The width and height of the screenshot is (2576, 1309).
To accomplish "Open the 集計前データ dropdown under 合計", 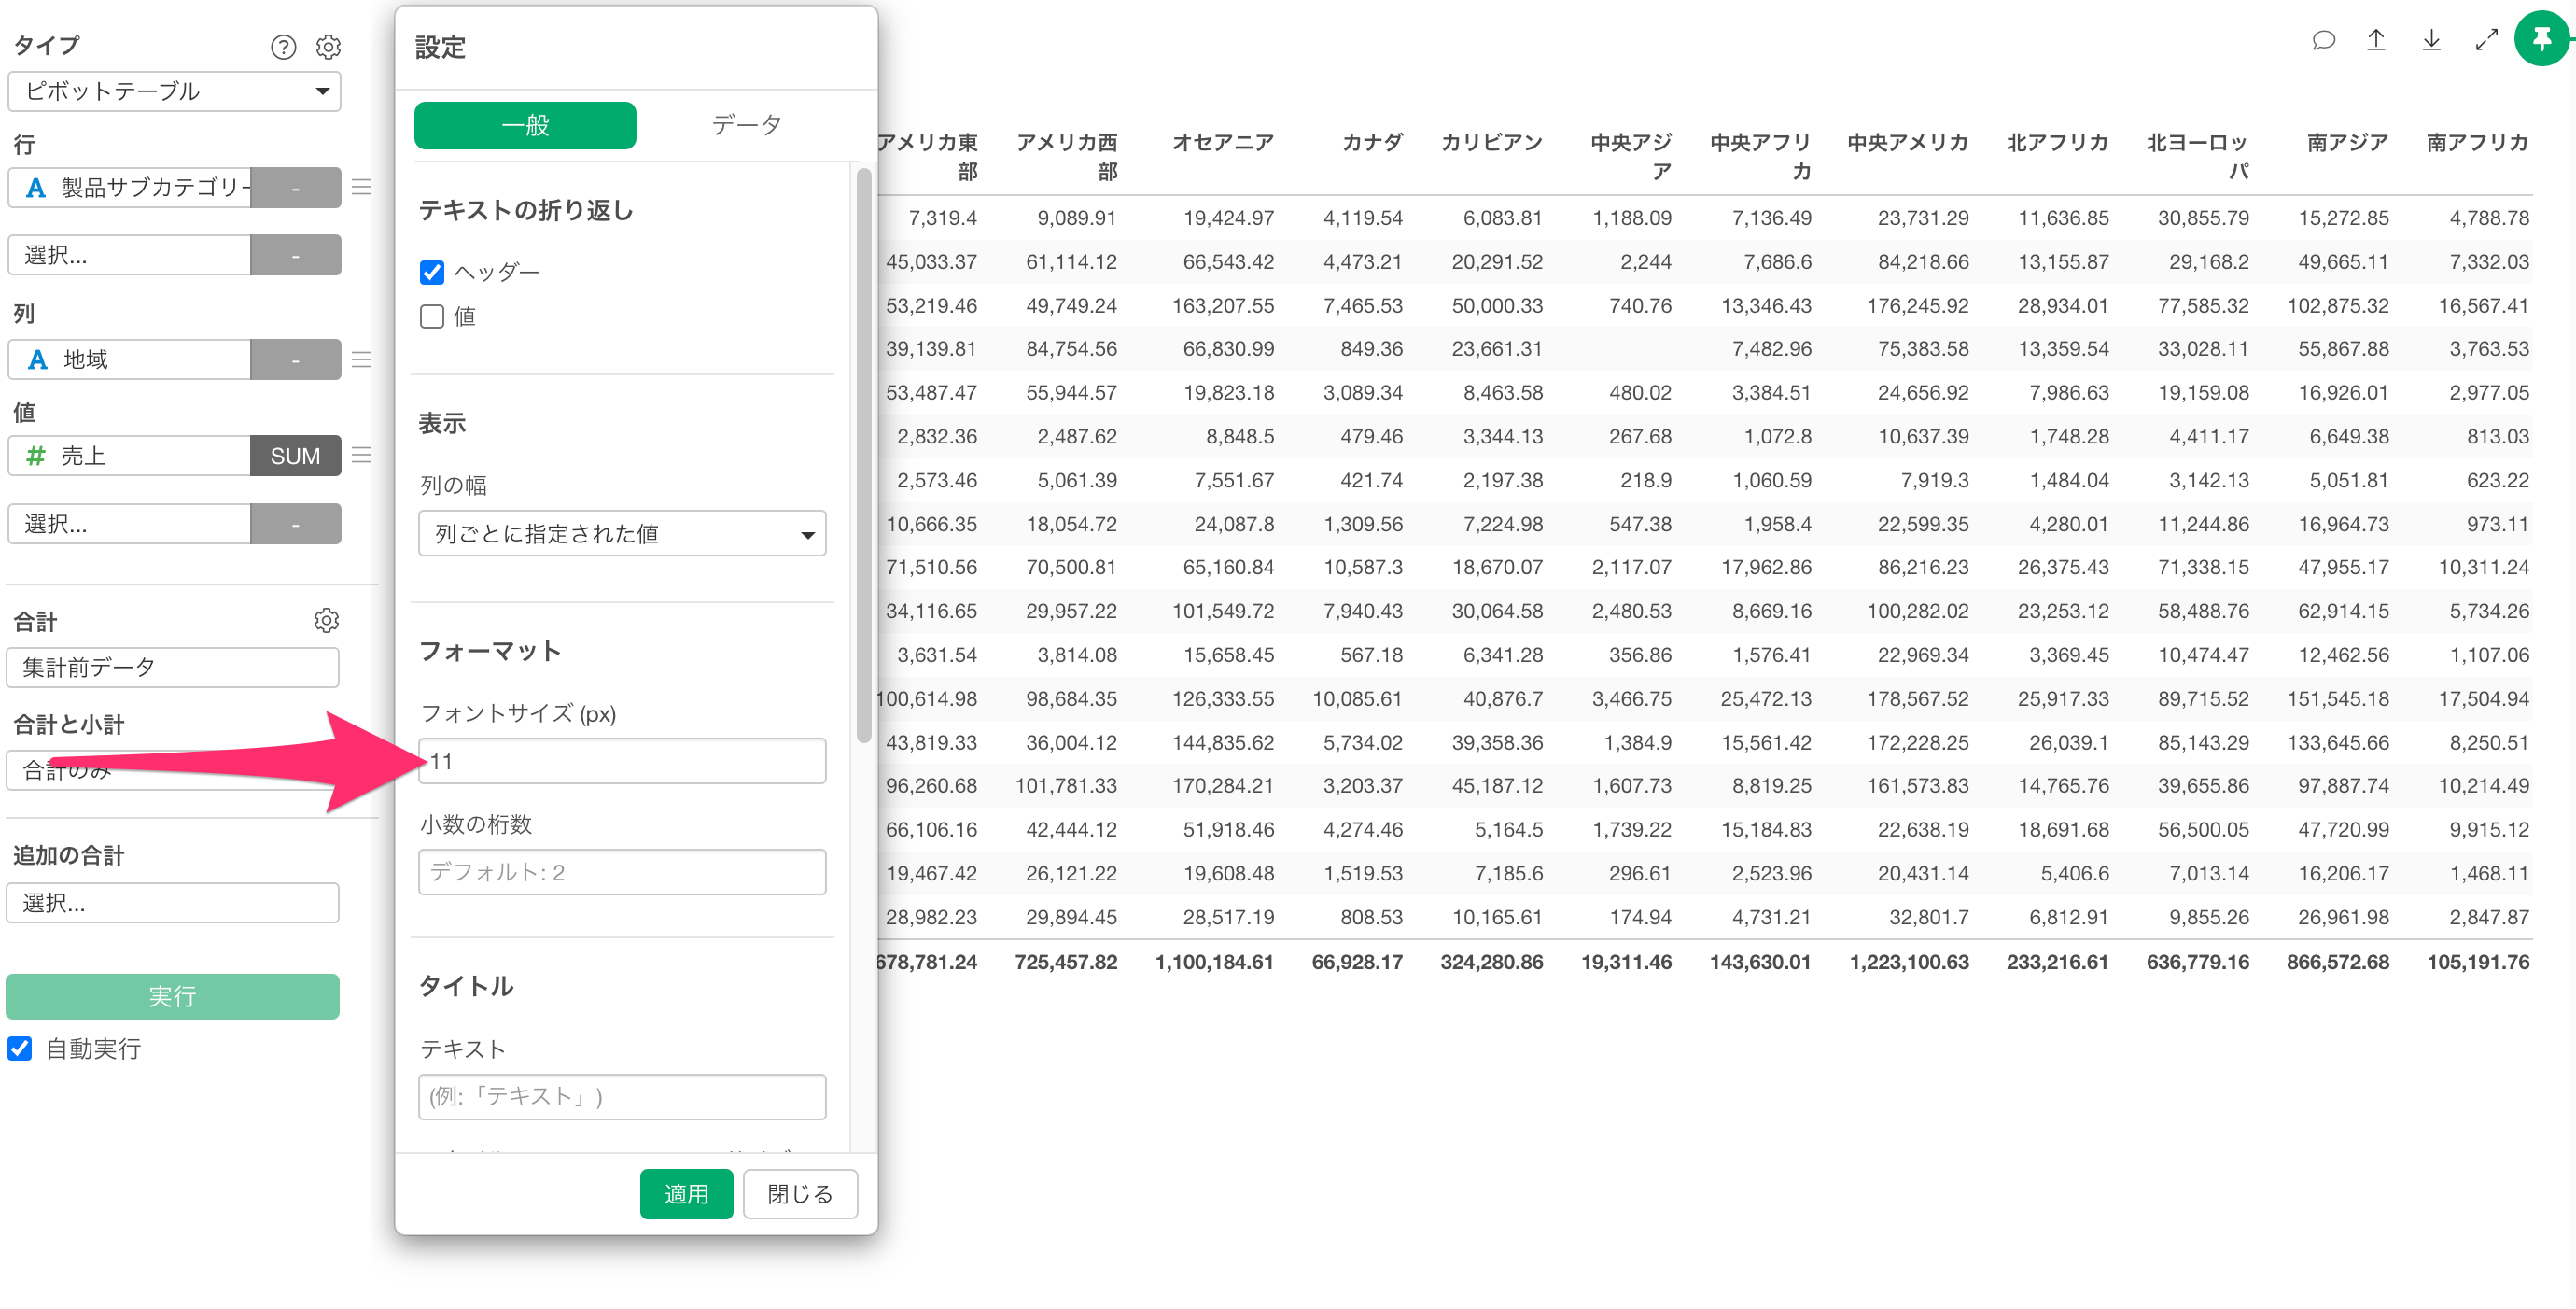I will [173, 667].
